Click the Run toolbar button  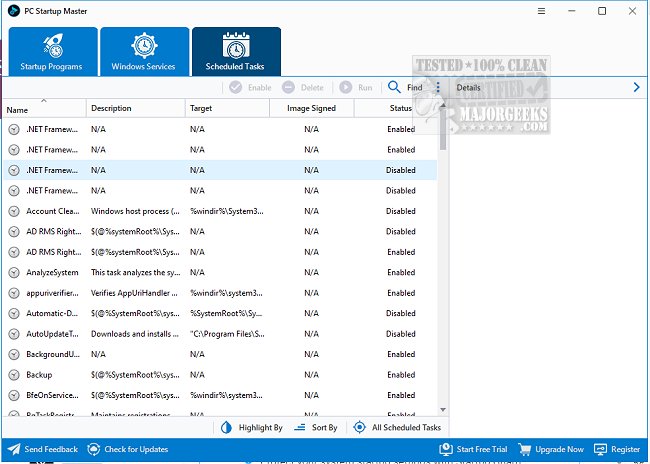pos(356,87)
